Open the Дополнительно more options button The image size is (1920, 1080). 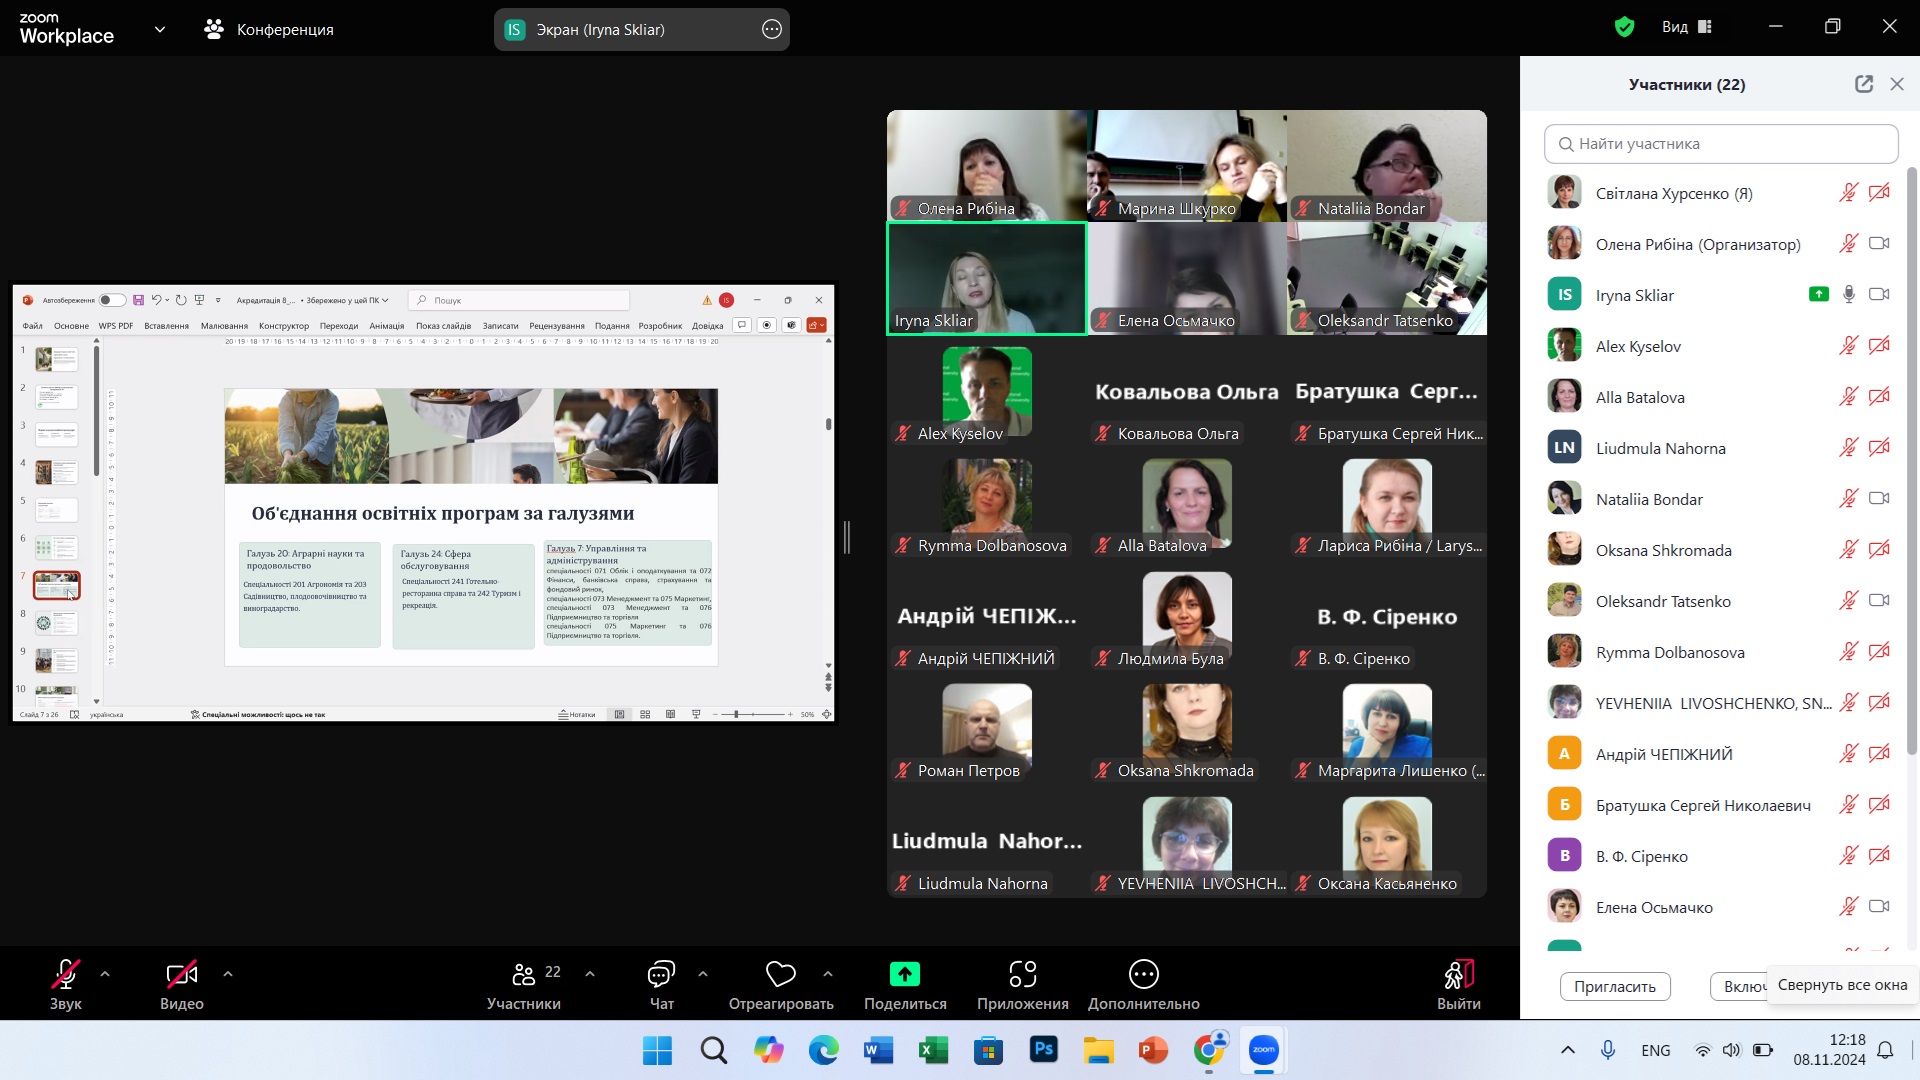tap(1144, 985)
